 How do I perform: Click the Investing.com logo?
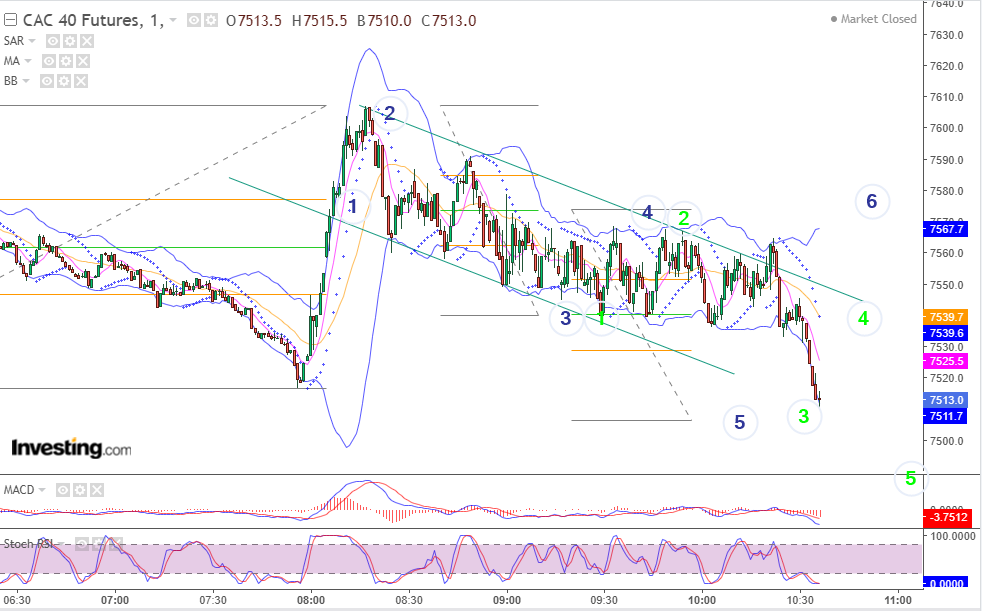coord(71,448)
